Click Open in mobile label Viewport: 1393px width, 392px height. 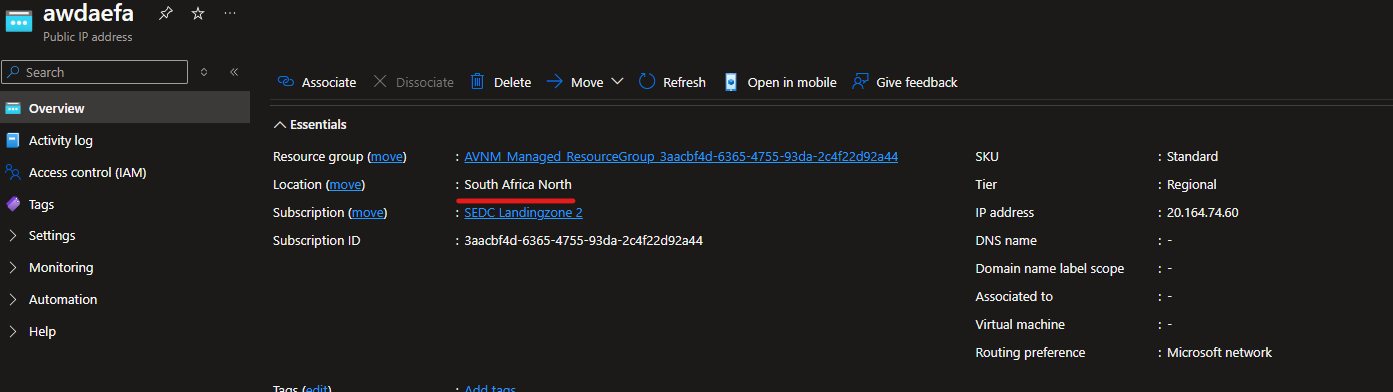point(792,83)
